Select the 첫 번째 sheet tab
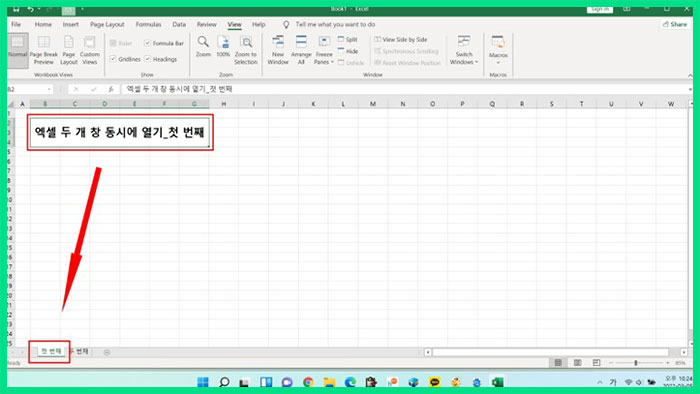 51,352
